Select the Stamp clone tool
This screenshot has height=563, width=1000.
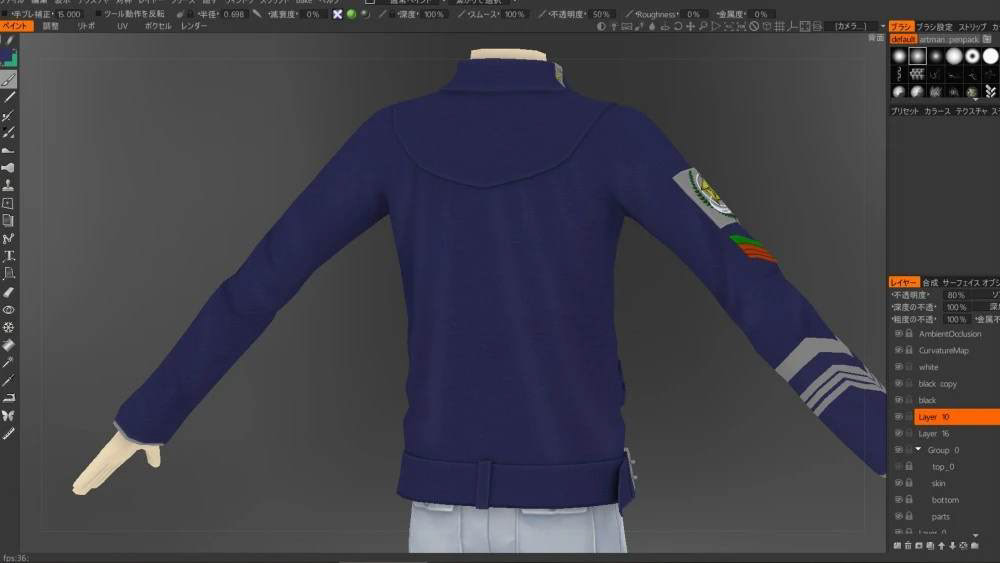click(x=8, y=186)
